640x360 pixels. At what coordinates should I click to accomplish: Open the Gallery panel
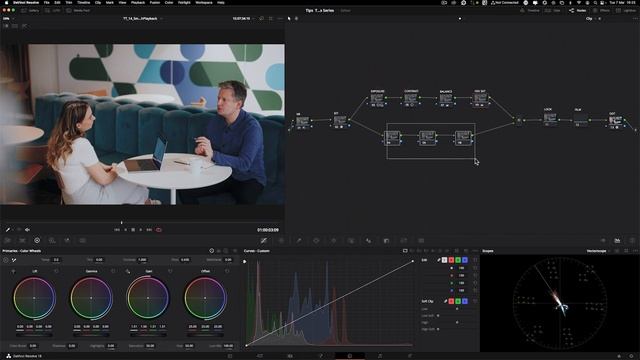point(31,11)
